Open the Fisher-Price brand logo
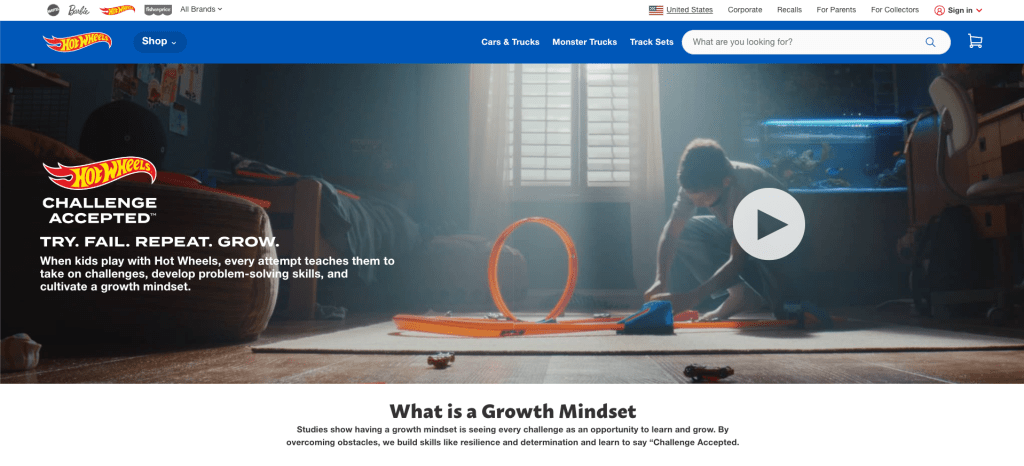The image size is (1024, 466). point(158,10)
